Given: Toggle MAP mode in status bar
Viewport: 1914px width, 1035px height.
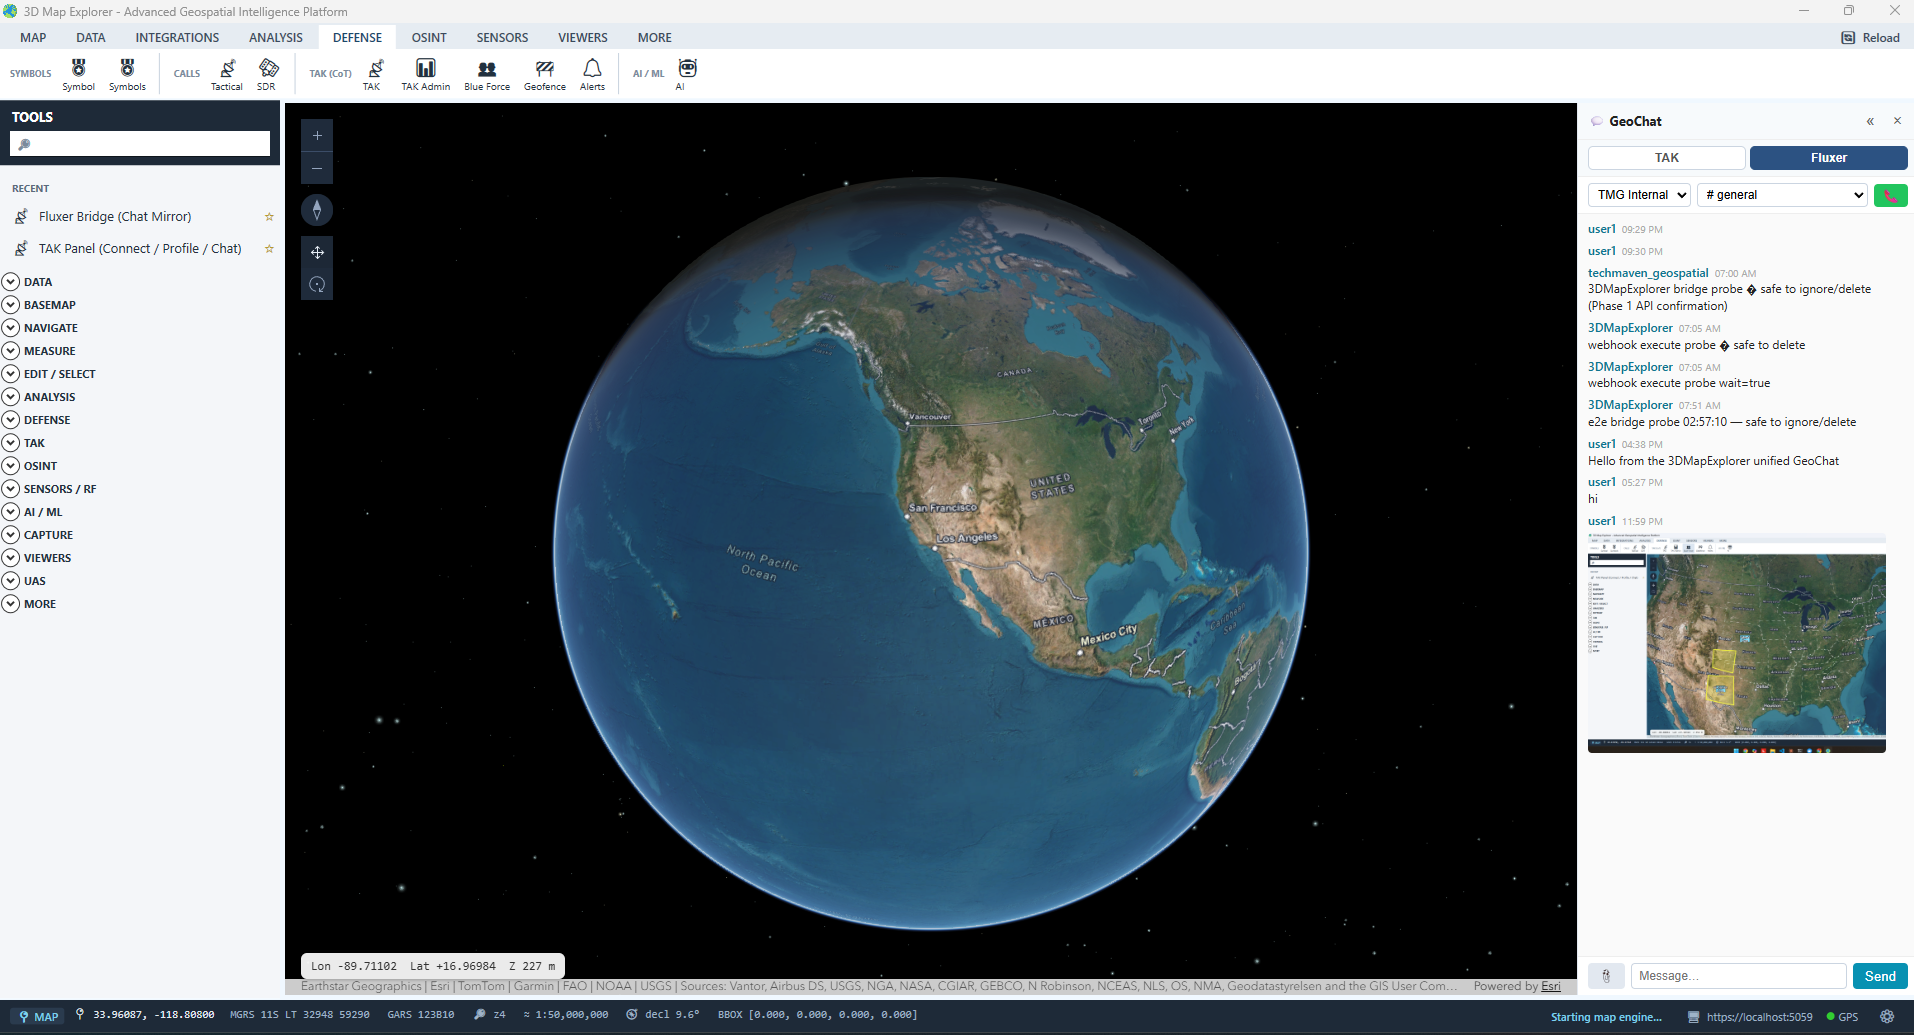Looking at the screenshot, I should point(39,1017).
